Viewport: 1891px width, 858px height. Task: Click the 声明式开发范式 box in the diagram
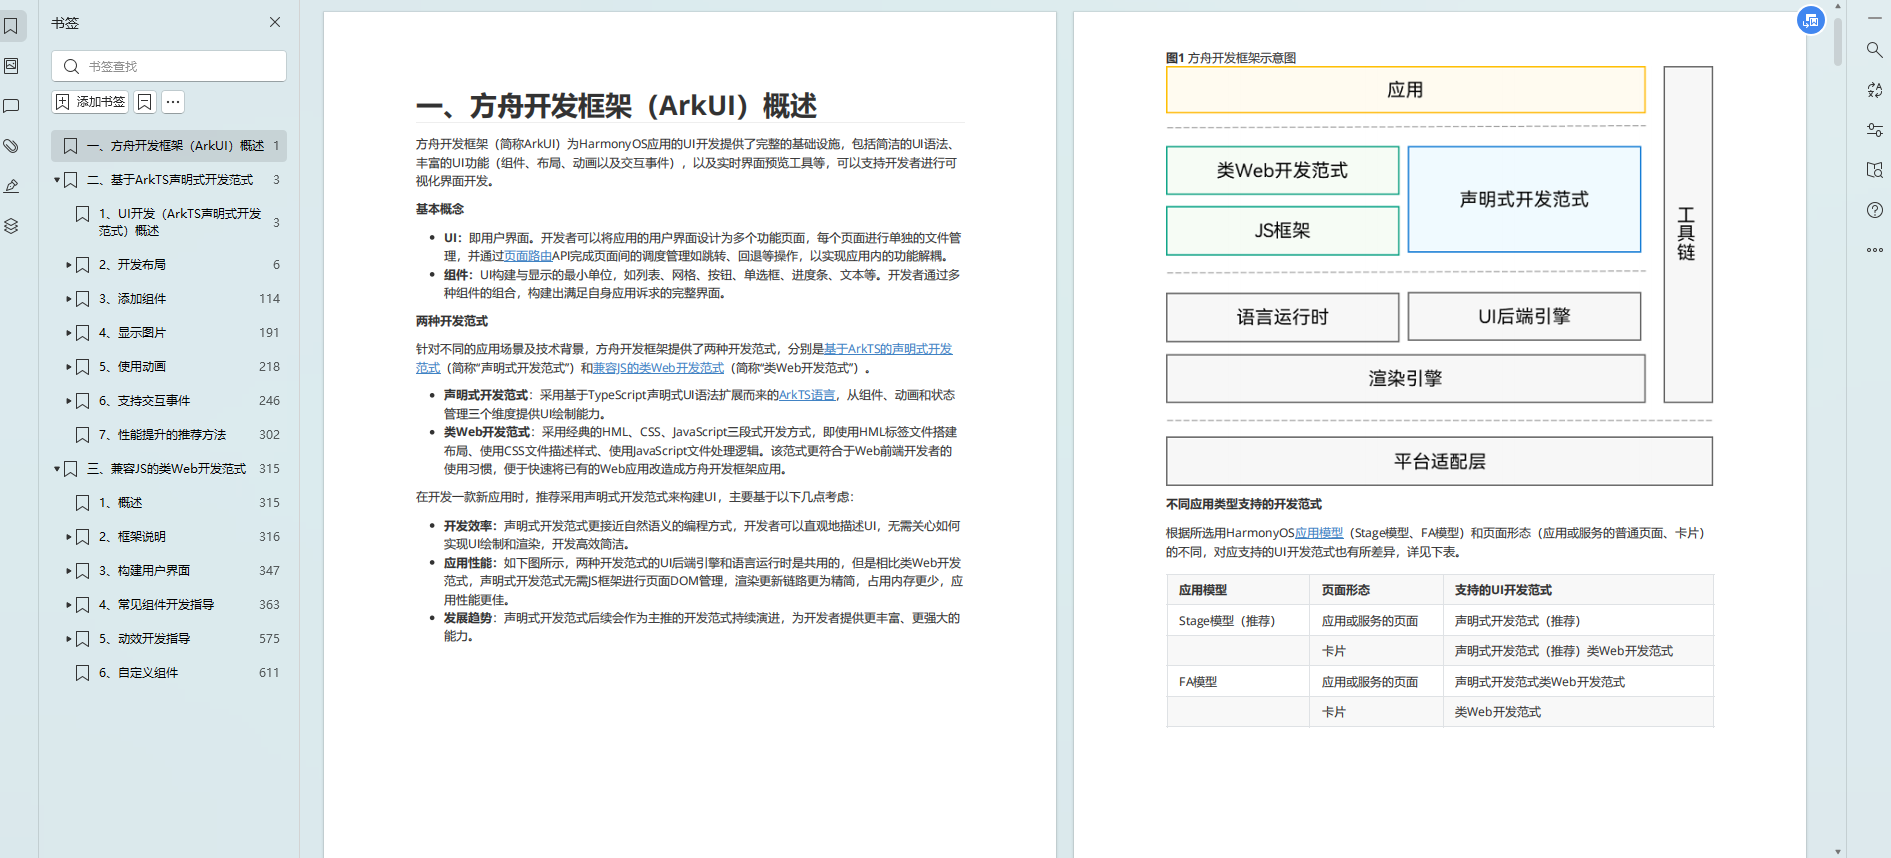point(1524,199)
